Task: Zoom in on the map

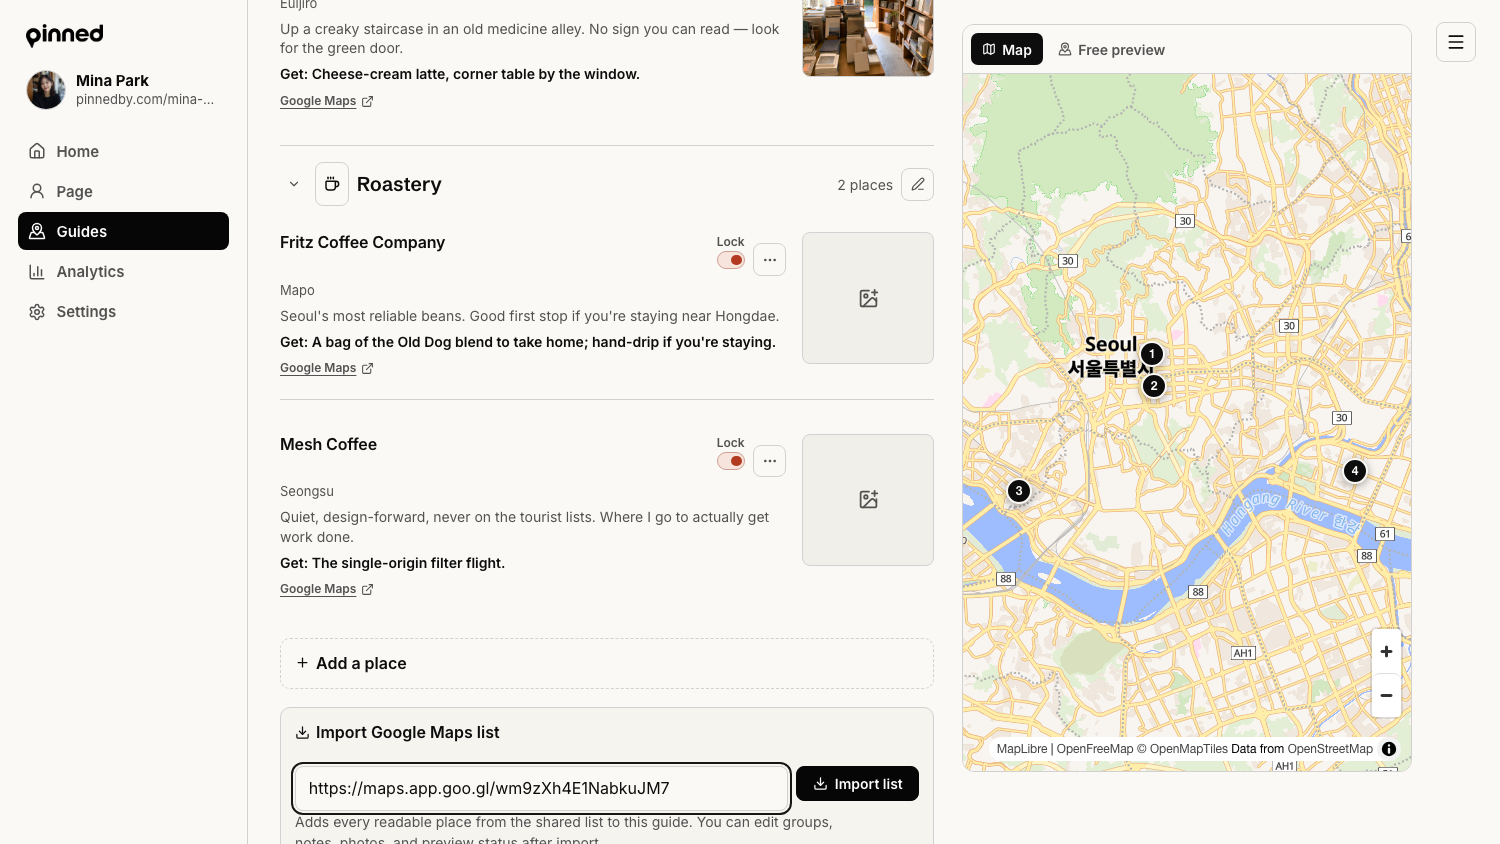Action: (1386, 652)
